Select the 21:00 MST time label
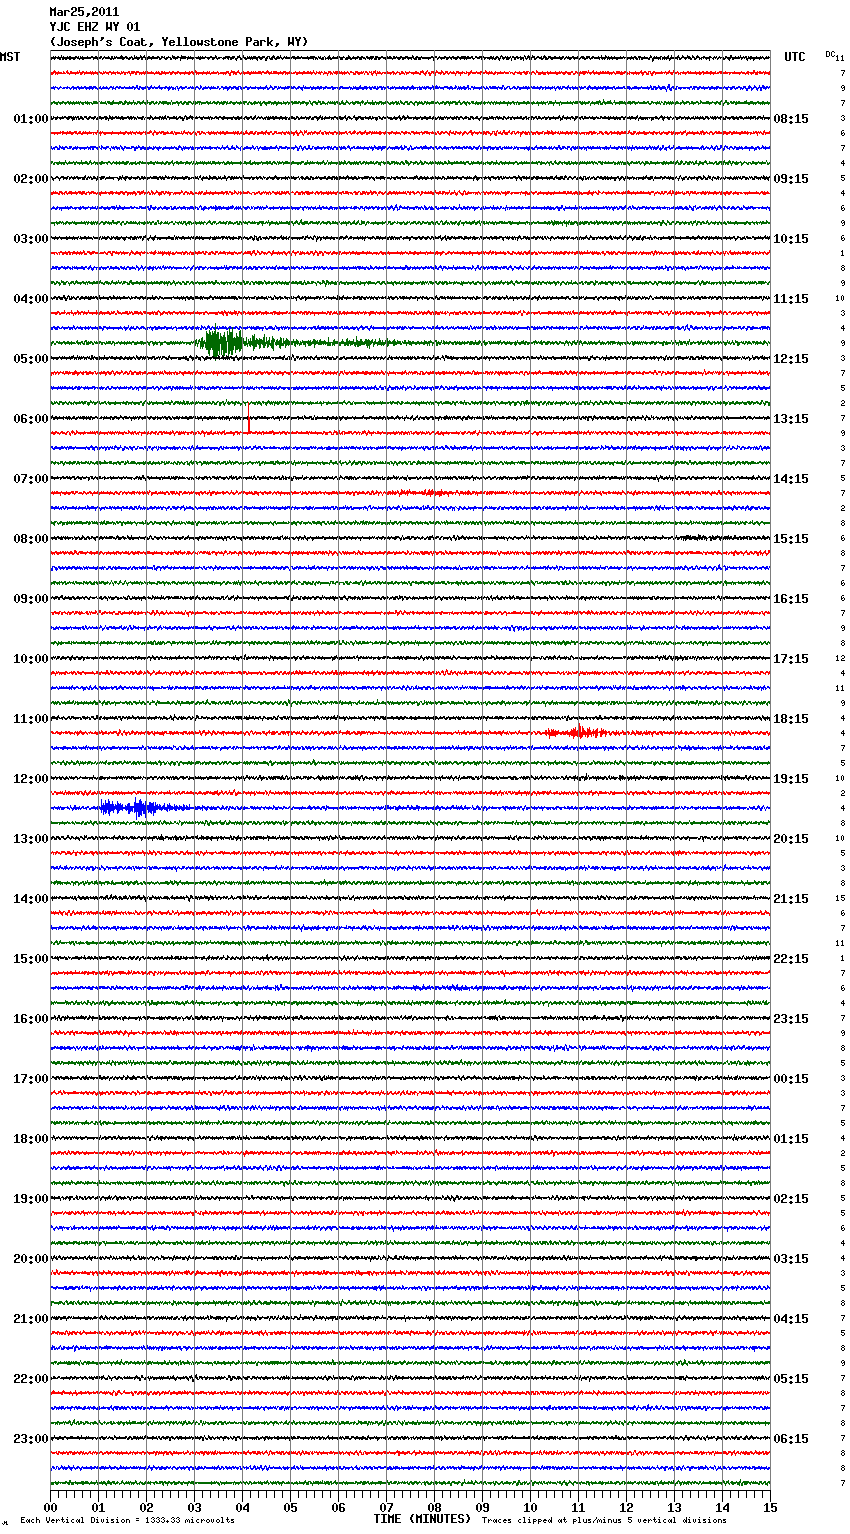 tap(31, 1319)
